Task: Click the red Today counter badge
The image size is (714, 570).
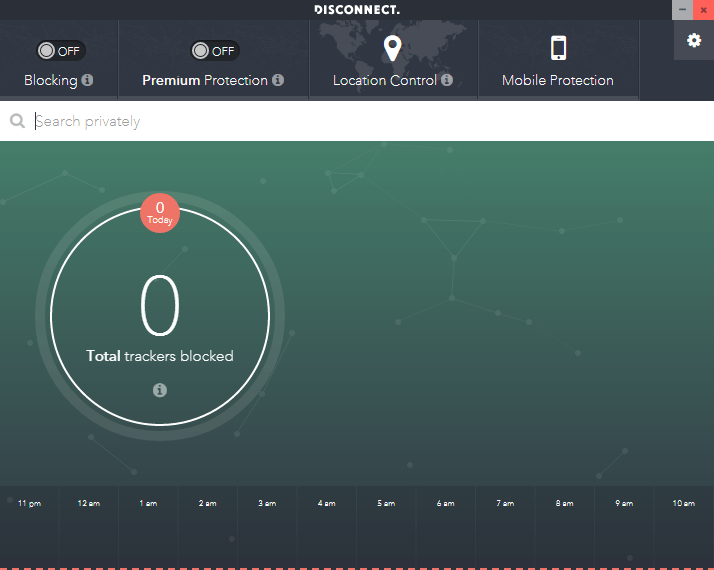Action: (x=160, y=213)
